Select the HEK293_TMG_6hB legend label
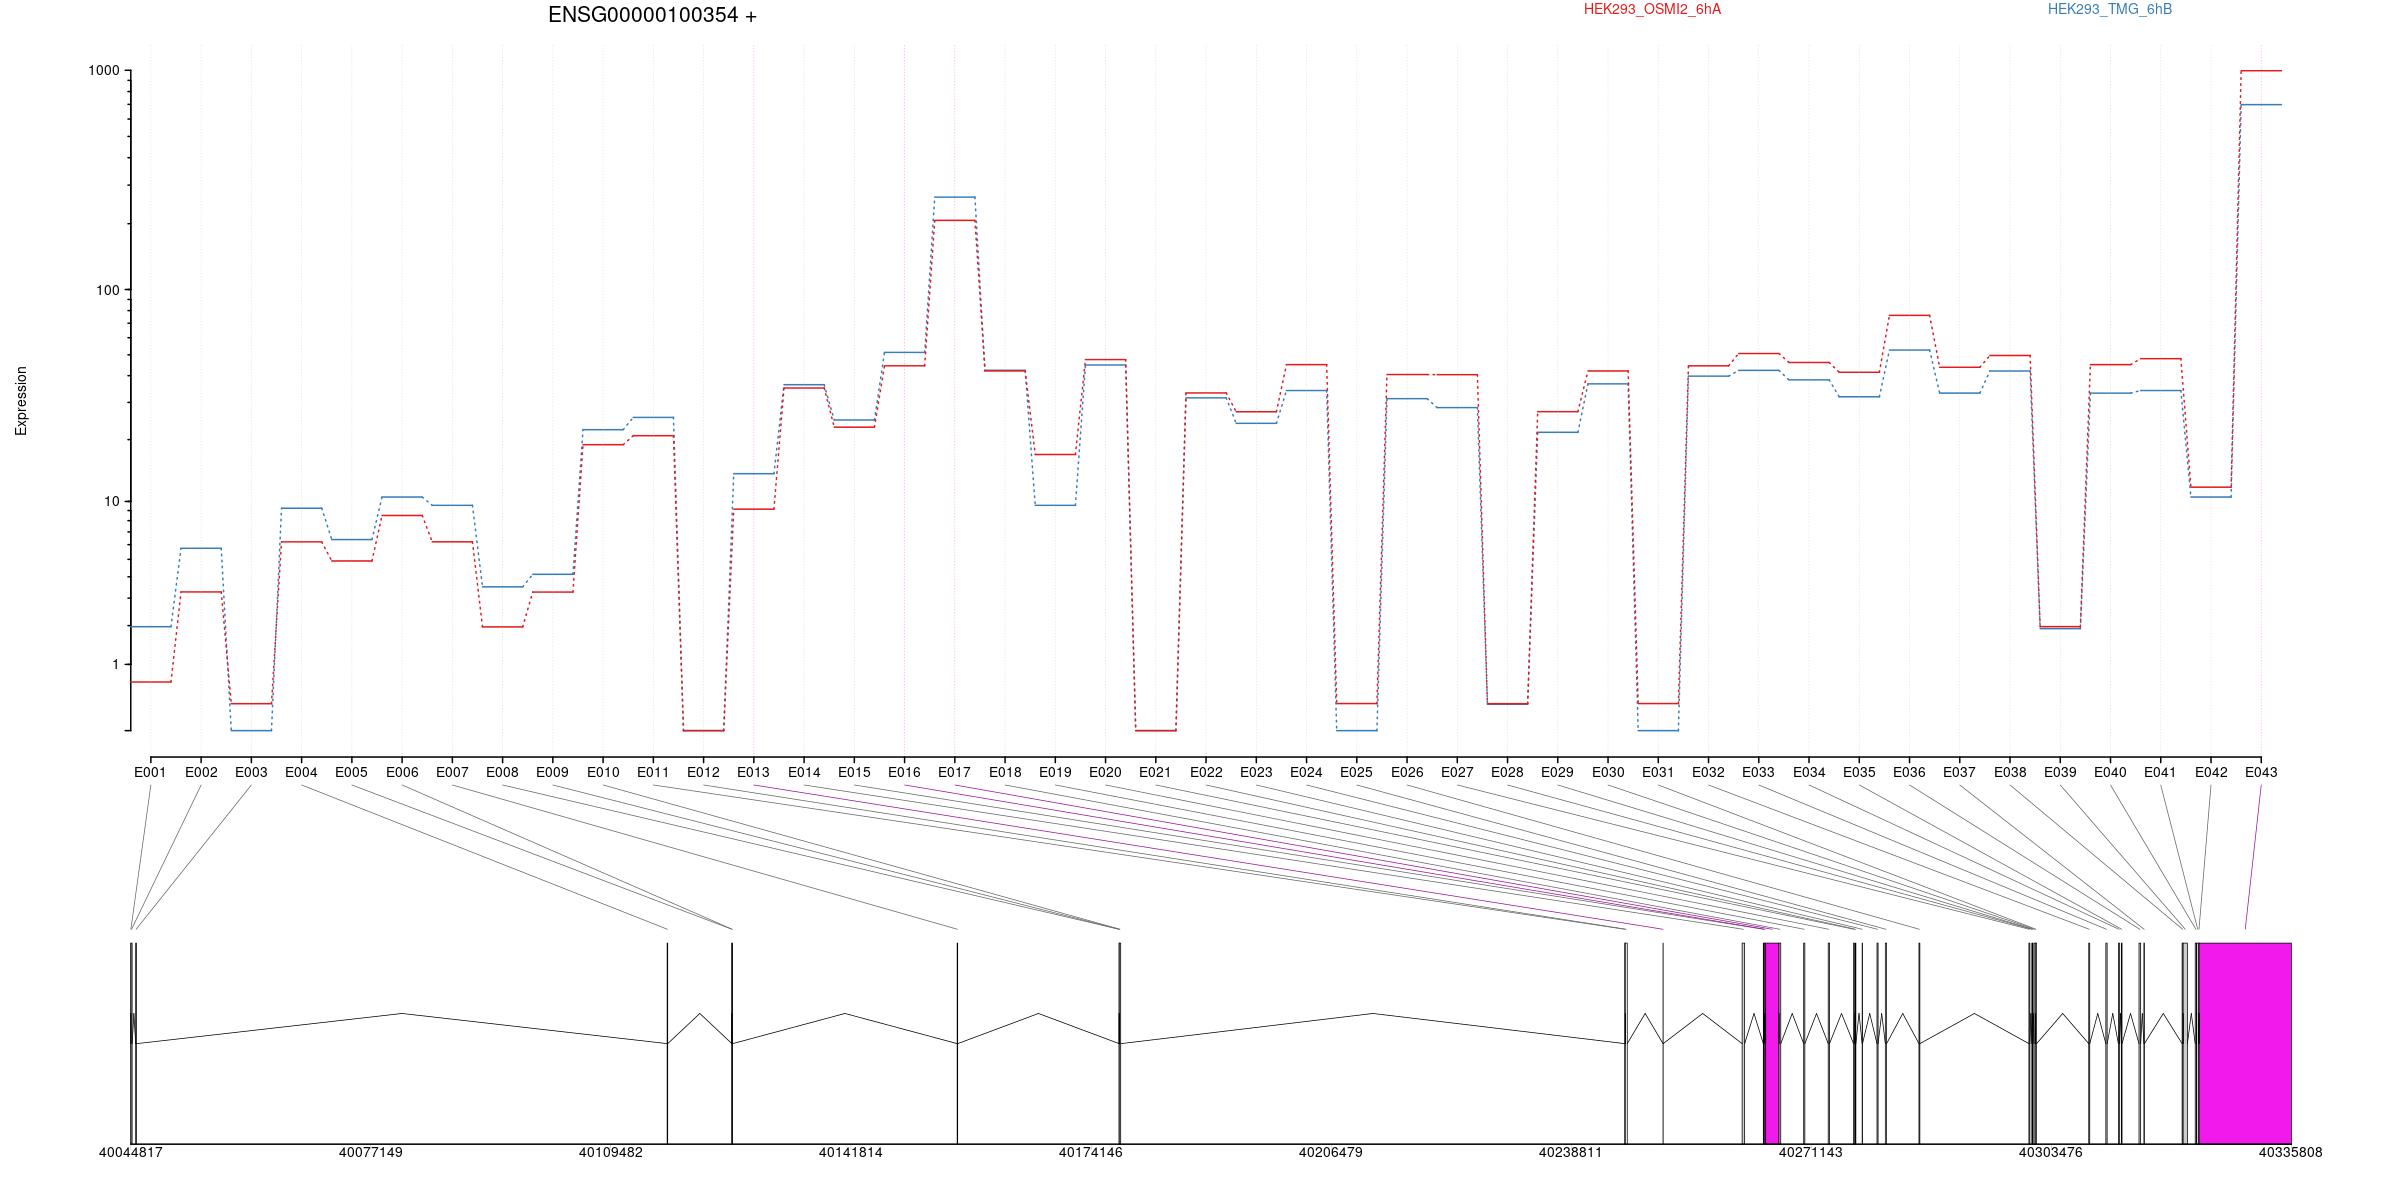This screenshot has height=1200, width=2400. [2110, 9]
